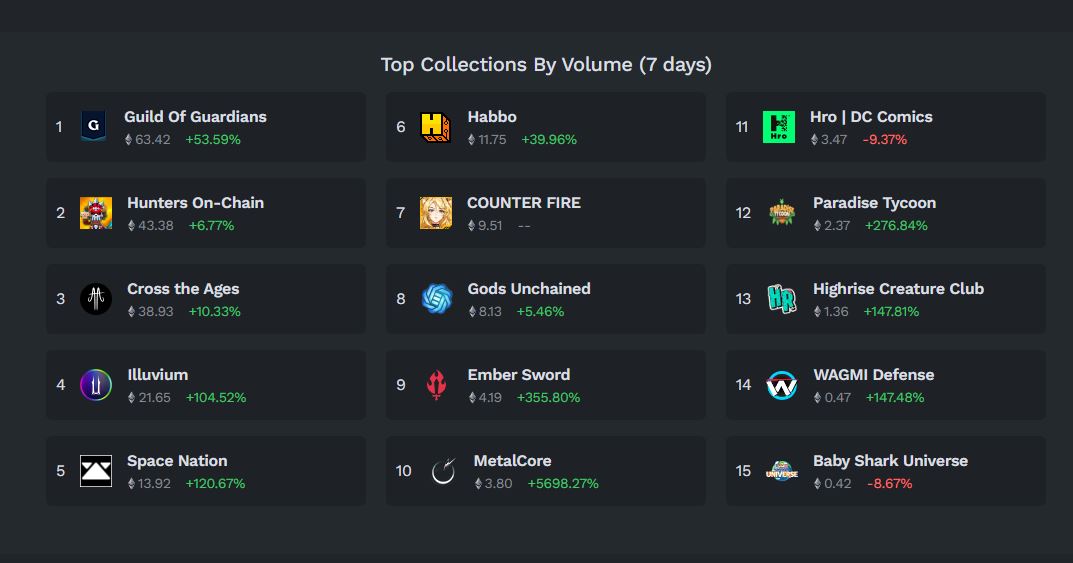Open the COUNTER FIRE collection title
Screen dimensions: 1073x563
tap(523, 203)
